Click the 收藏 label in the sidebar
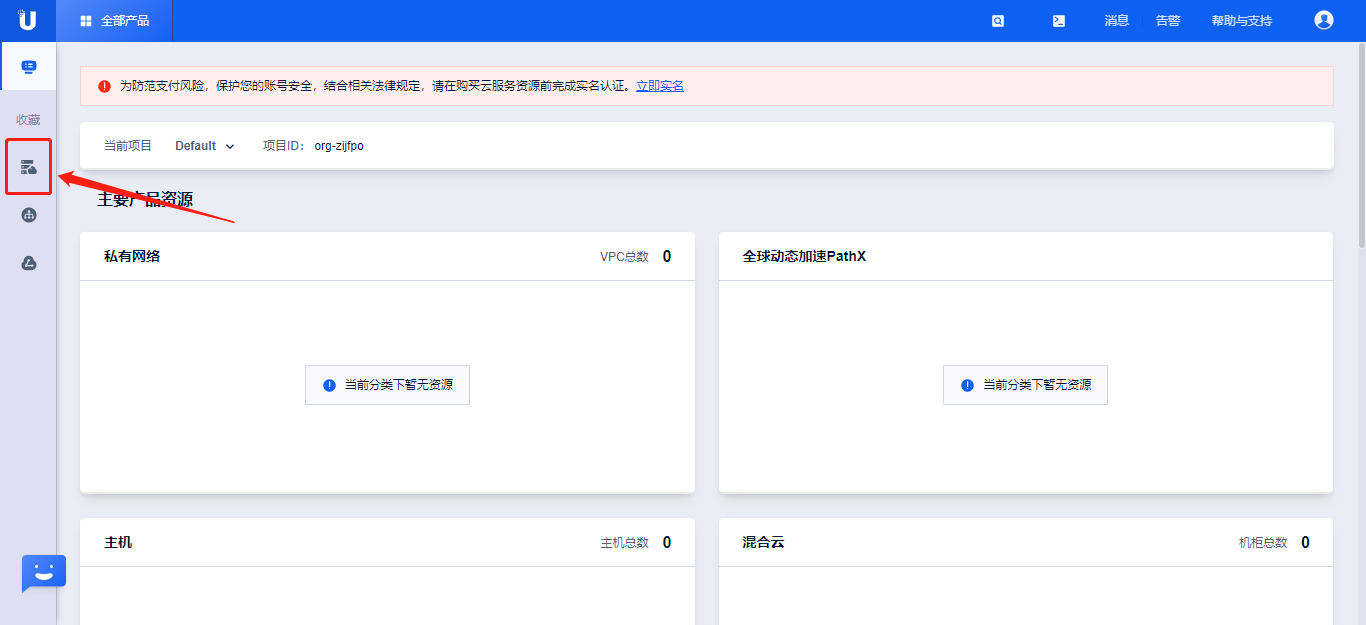The width and height of the screenshot is (1366, 625). (x=28, y=119)
